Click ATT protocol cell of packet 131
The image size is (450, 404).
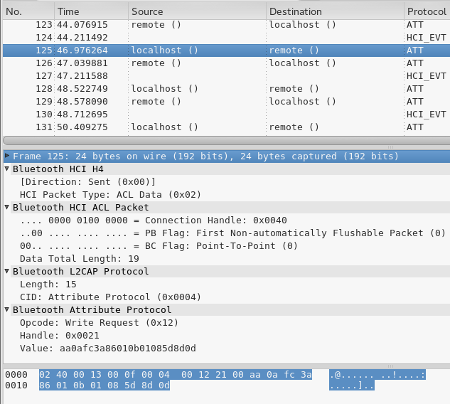pos(415,127)
